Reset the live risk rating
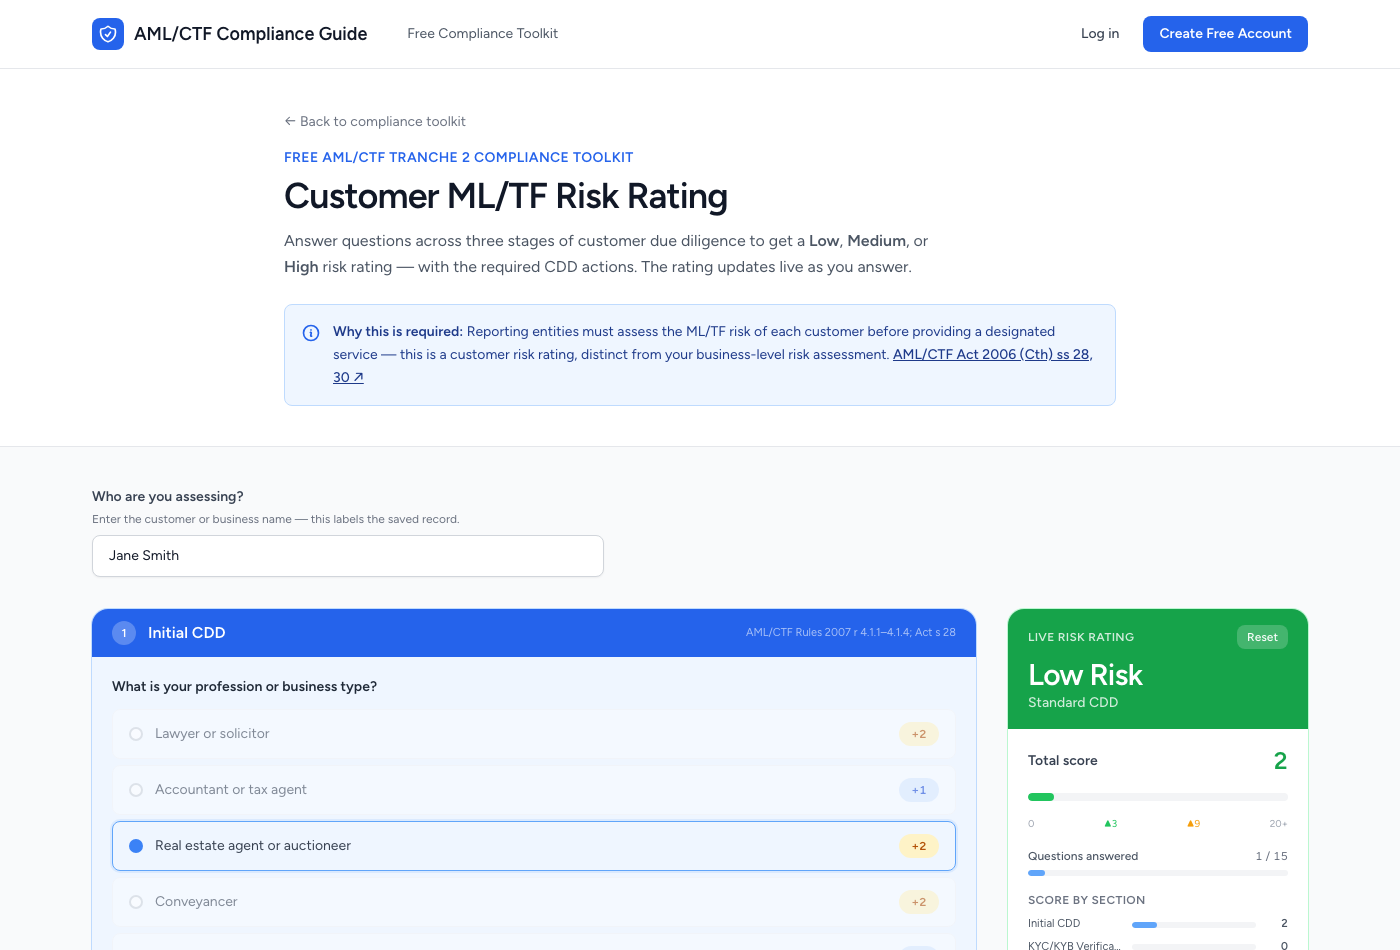 click(1262, 637)
